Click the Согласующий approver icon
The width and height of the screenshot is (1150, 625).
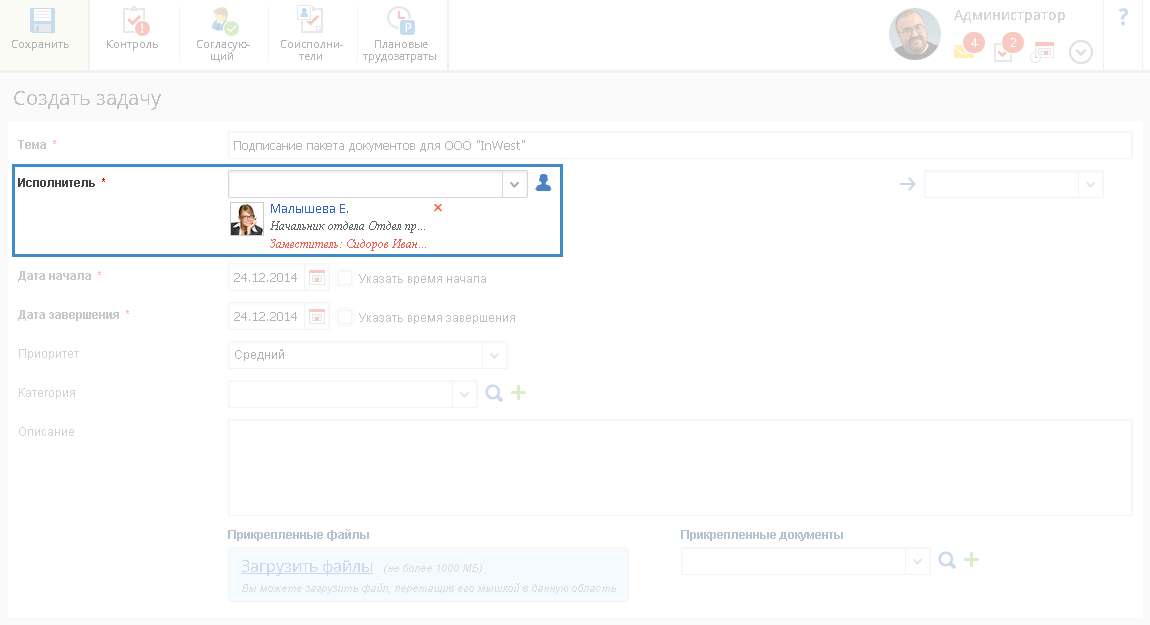(x=223, y=24)
